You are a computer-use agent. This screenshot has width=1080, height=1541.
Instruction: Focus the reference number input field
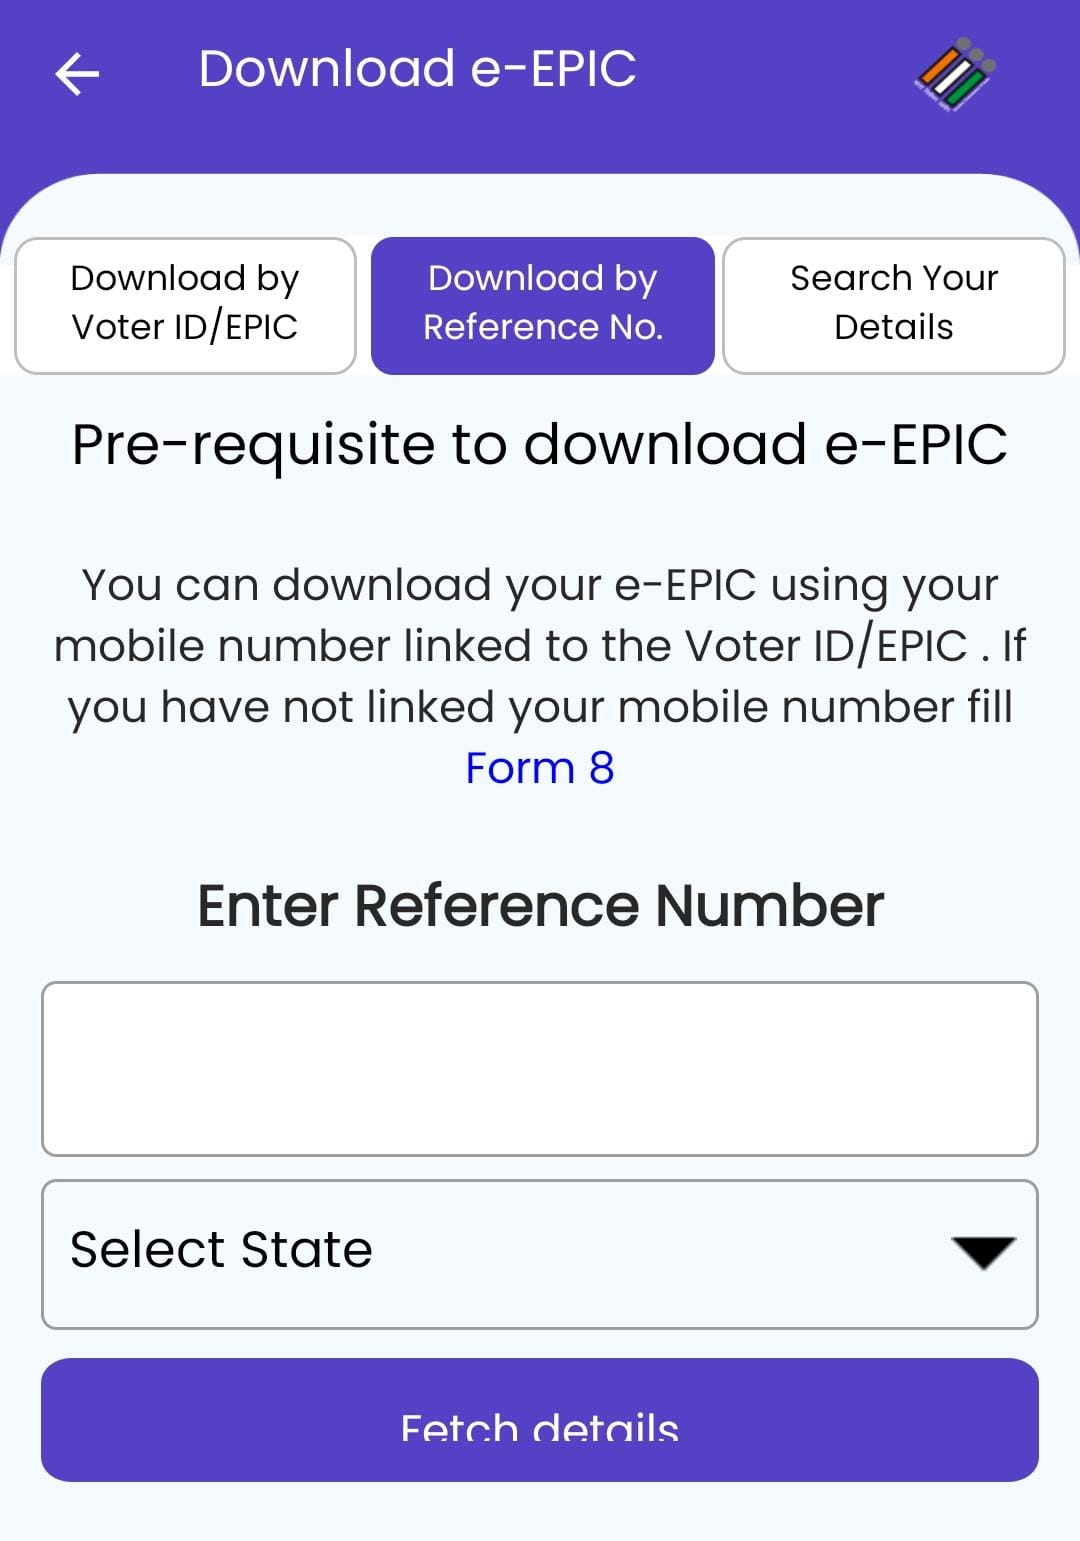pos(539,1068)
